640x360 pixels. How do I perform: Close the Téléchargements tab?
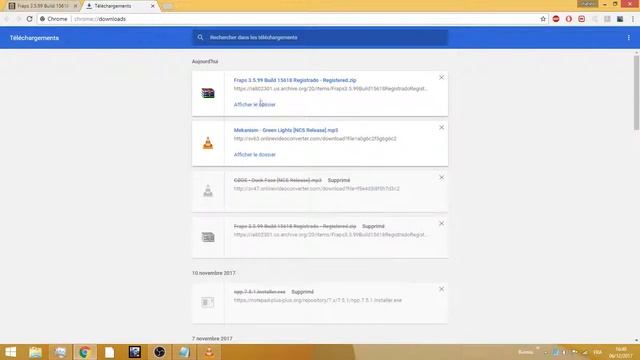[x=152, y=6]
